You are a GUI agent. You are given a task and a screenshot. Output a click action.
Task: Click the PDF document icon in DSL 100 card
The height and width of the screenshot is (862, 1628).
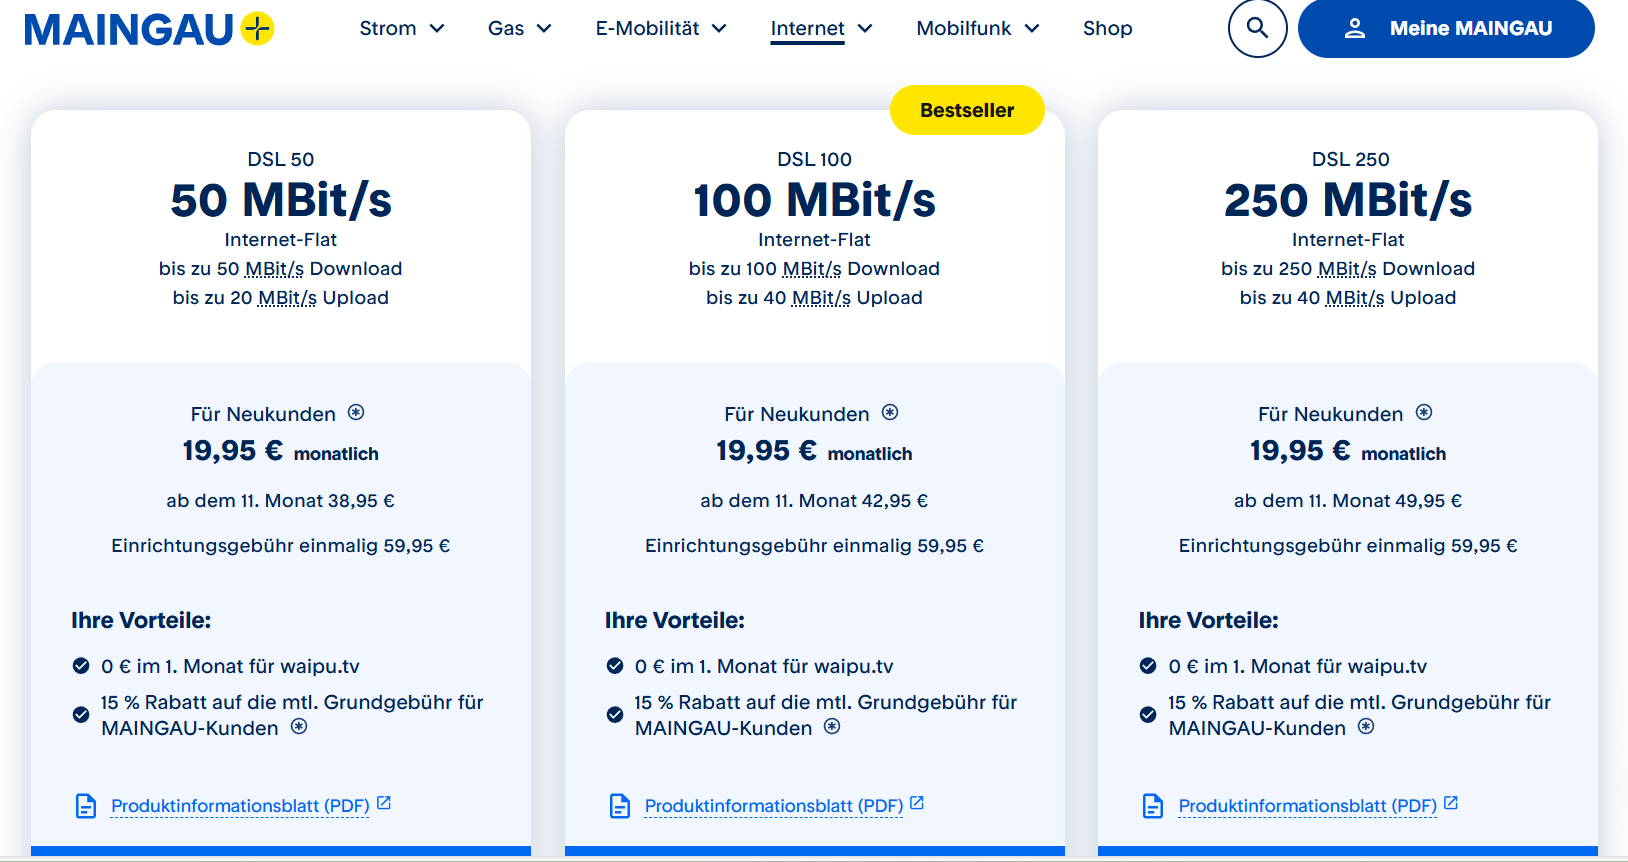tap(620, 806)
